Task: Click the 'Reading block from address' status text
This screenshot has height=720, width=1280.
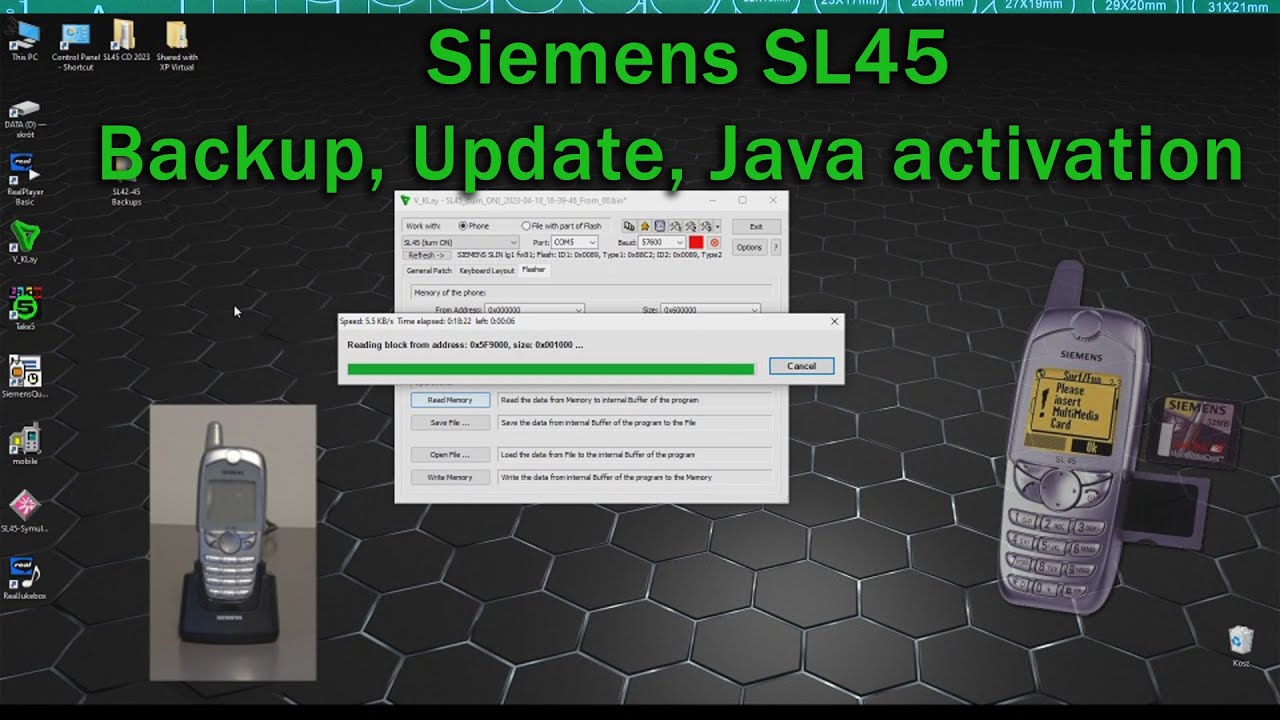Action: click(x=465, y=344)
